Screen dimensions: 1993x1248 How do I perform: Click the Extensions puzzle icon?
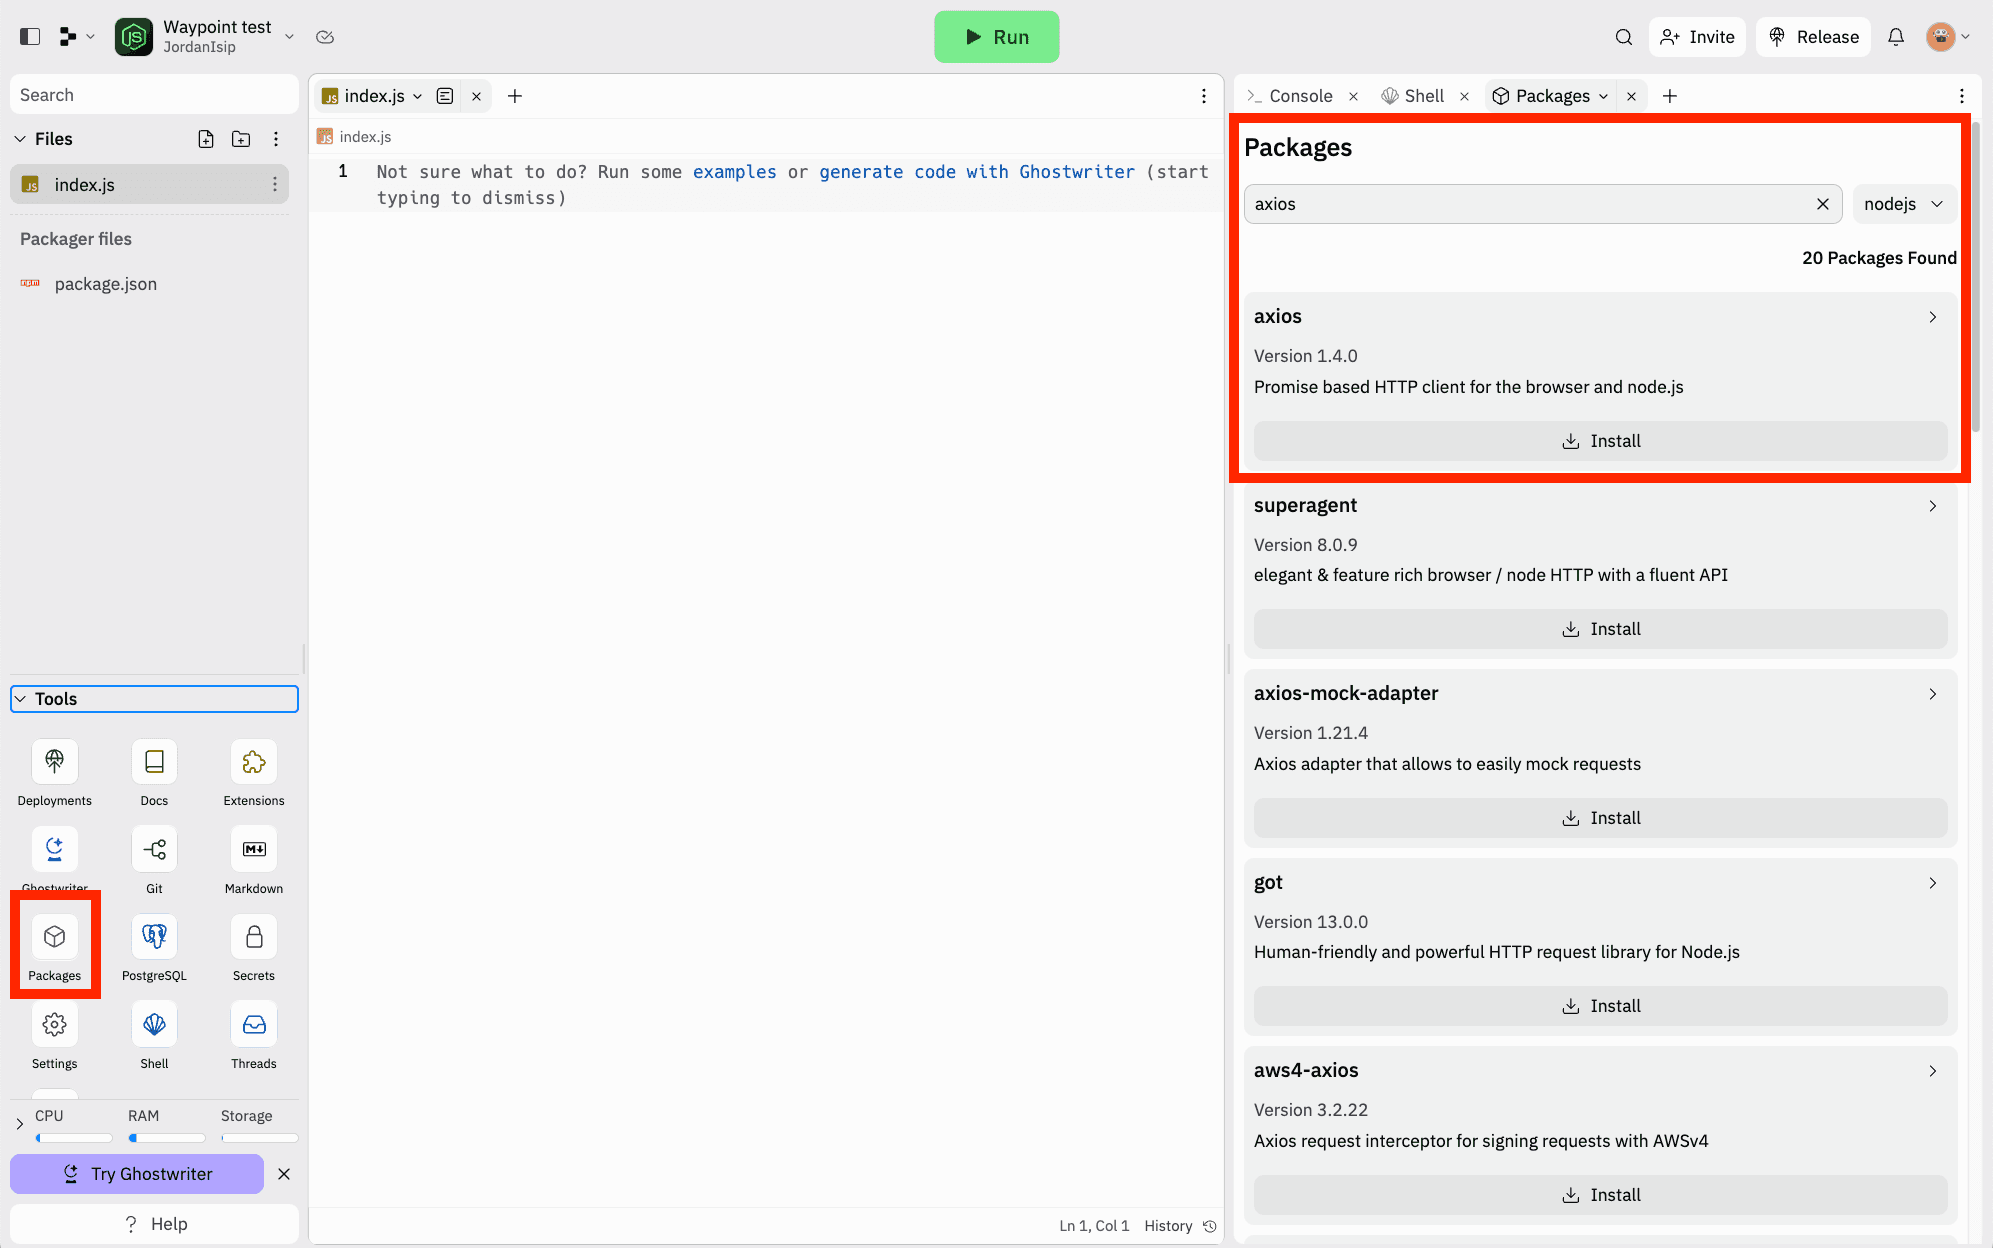coord(254,763)
